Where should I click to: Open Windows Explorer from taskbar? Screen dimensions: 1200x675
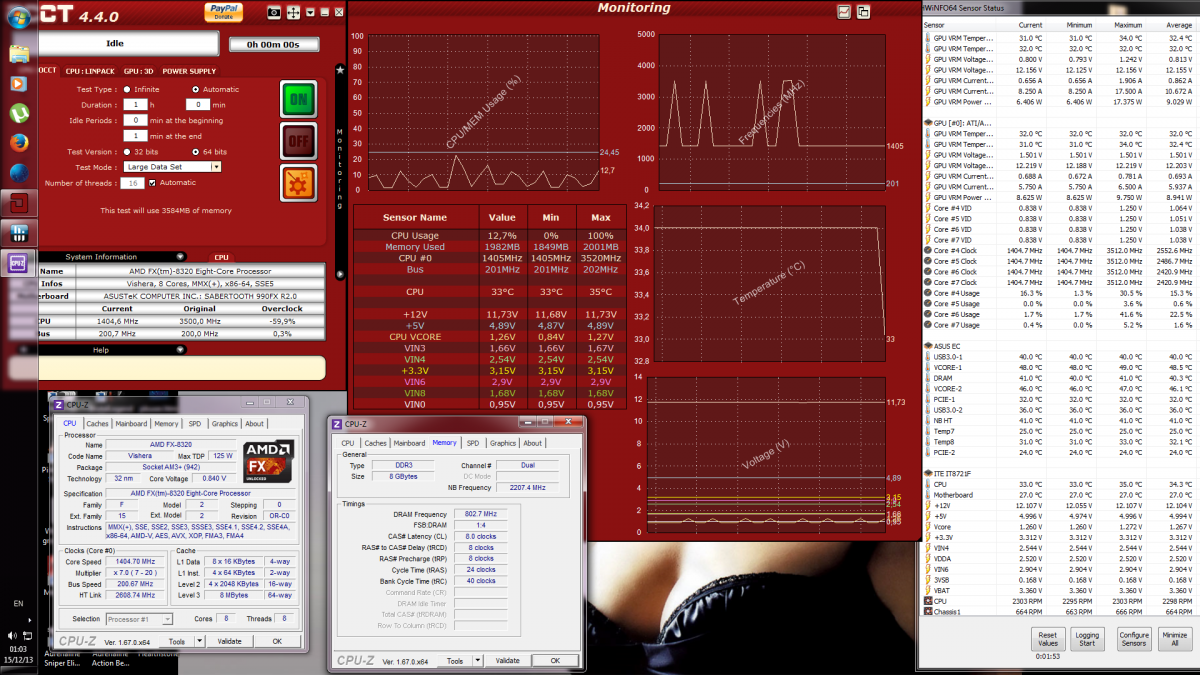pyautogui.click(x=18, y=54)
